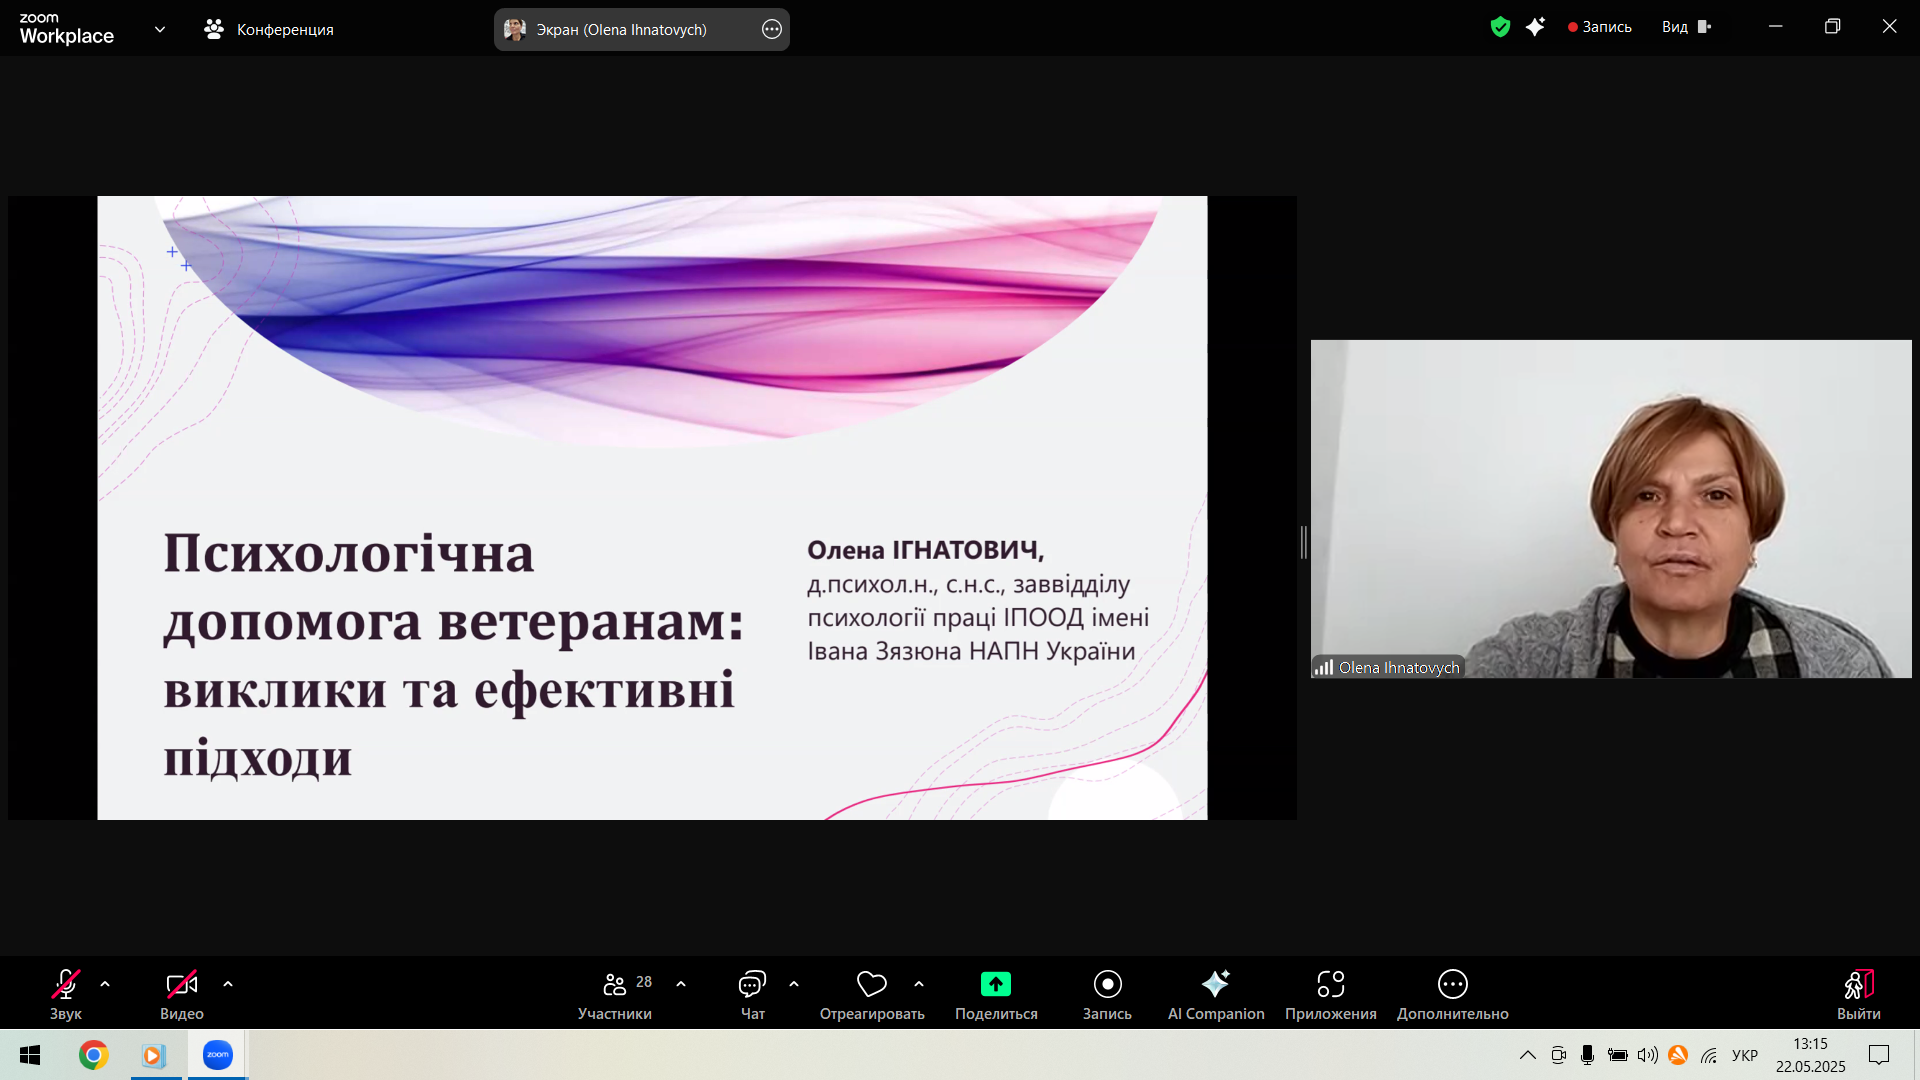The height and width of the screenshot is (1080, 1920).
Task: Click the green Share screen icon
Action: point(995,985)
